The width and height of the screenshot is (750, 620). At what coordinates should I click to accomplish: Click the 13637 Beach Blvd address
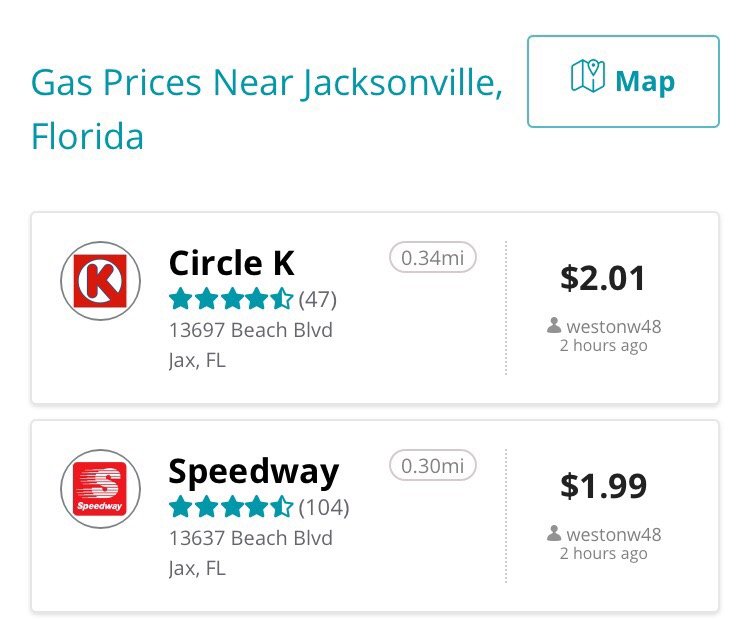pyautogui.click(x=251, y=538)
